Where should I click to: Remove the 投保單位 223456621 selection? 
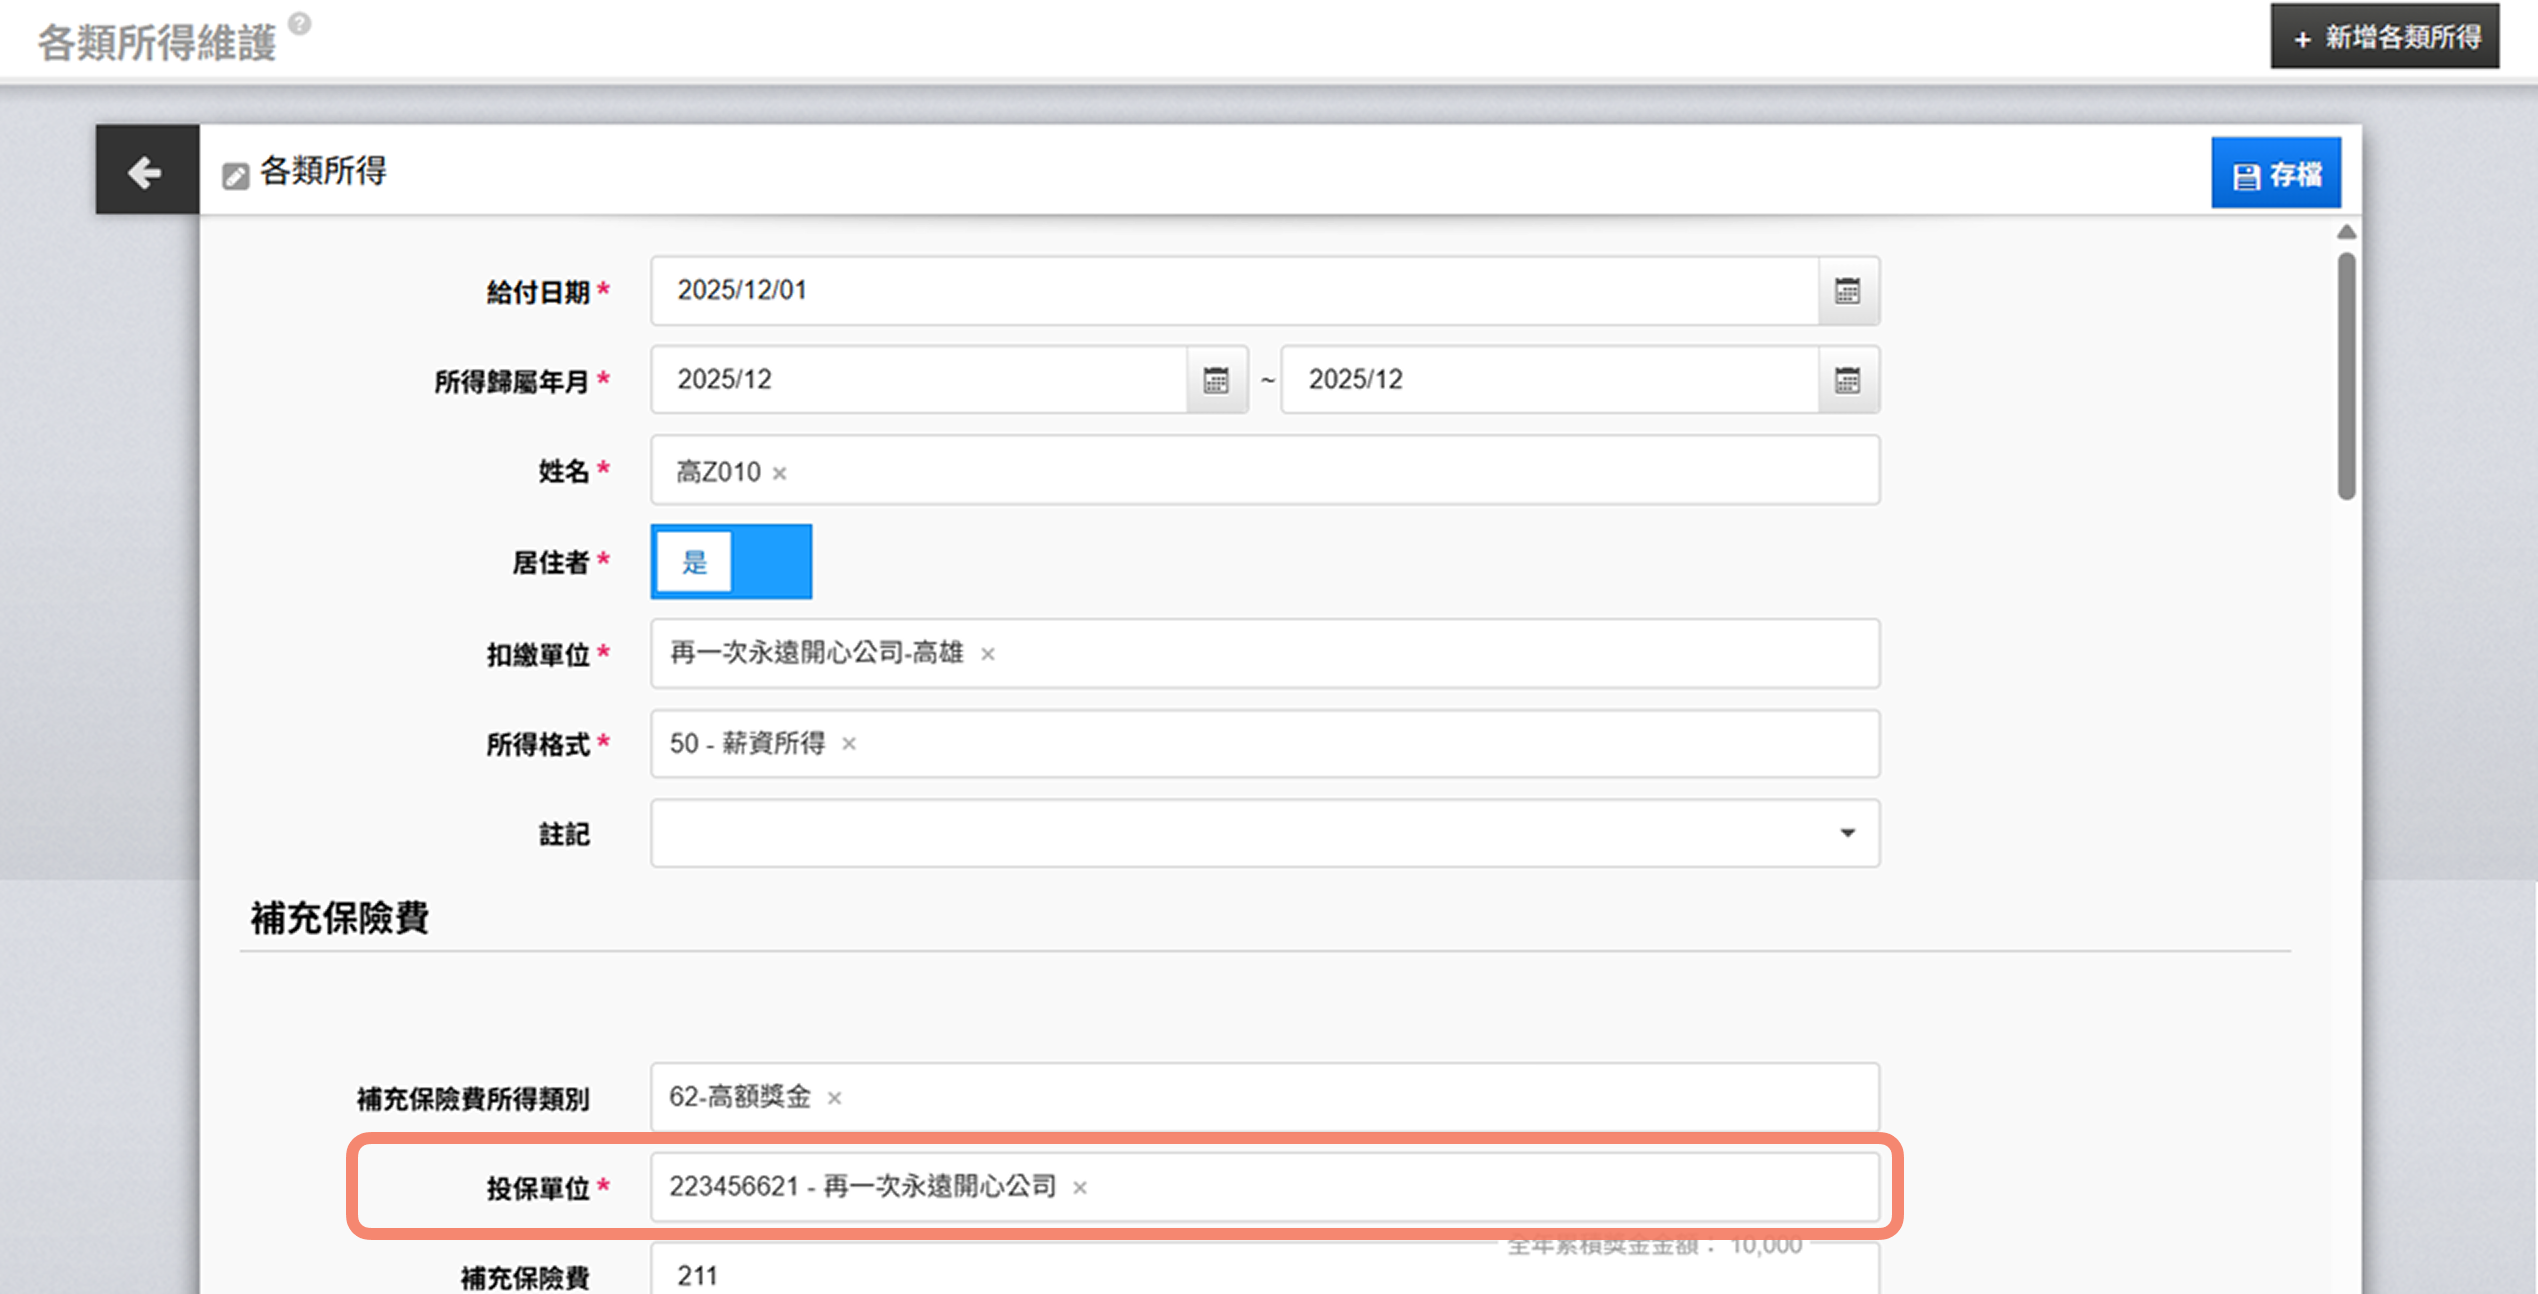pyautogui.click(x=1080, y=1188)
